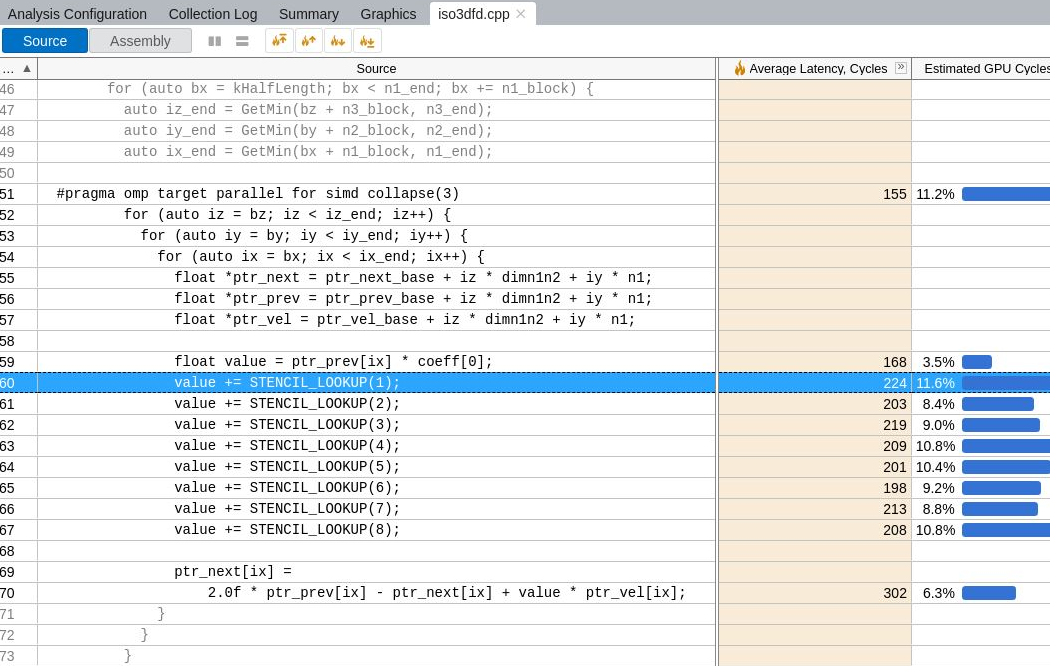Open the Analysis Configuration tab
The width and height of the screenshot is (1055, 666).
(77, 14)
